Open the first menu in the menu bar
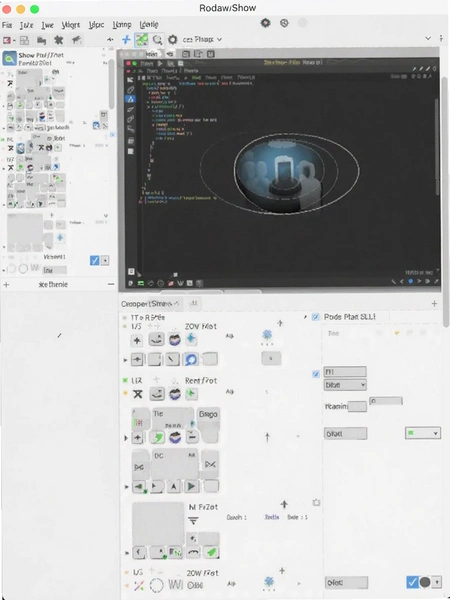Viewport: 450px width, 600px height. pos(7,25)
